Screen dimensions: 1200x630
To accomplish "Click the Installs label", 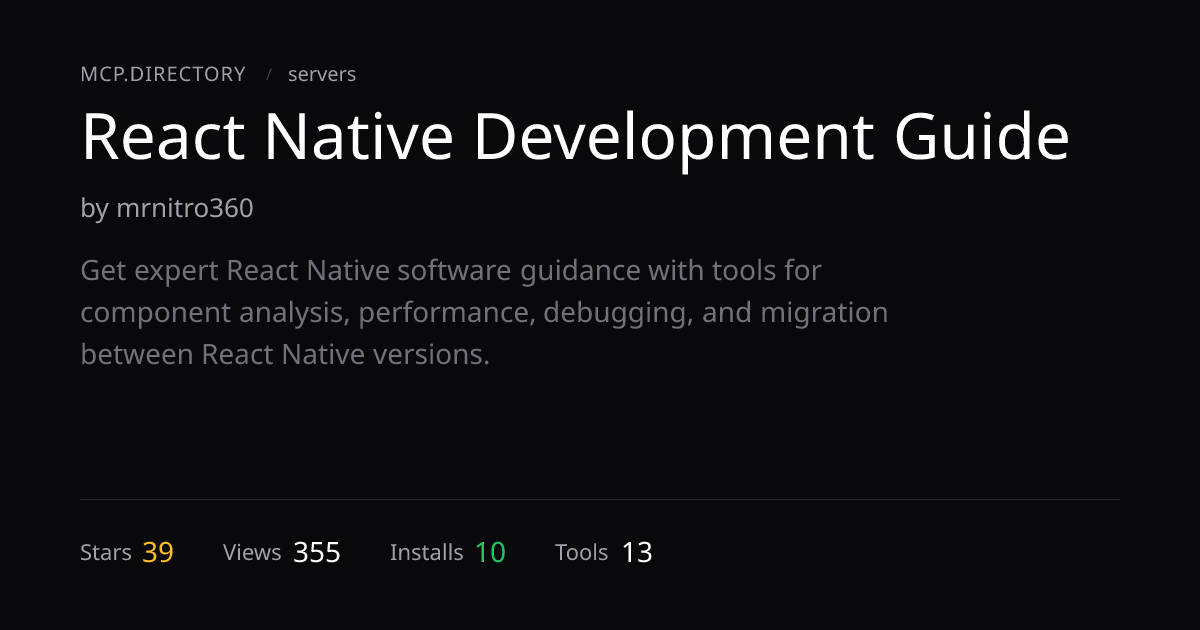I will point(427,553).
